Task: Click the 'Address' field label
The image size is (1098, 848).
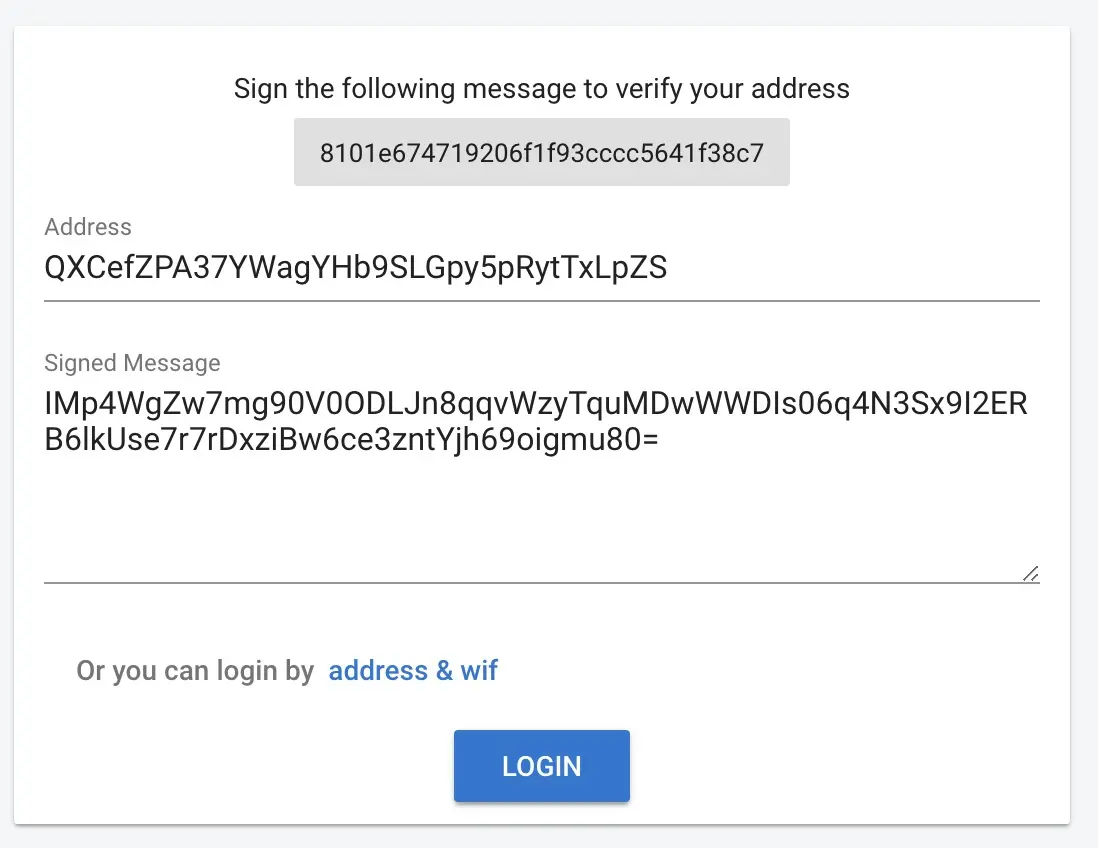Action: point(88,227)
